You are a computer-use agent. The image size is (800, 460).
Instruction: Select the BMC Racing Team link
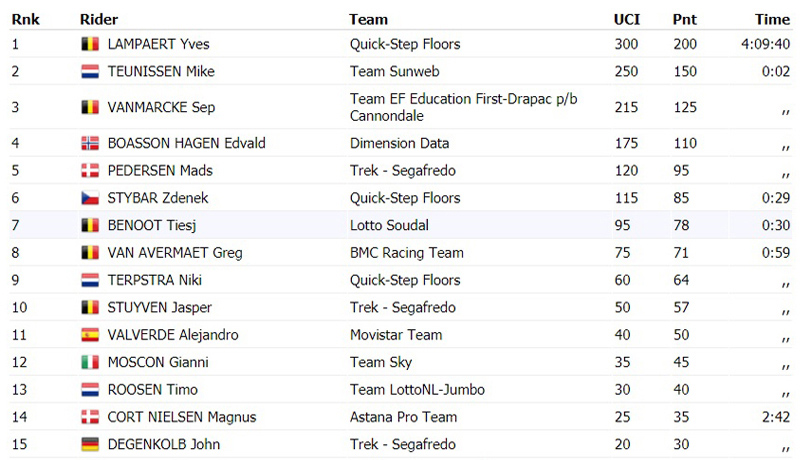click(x=407, y=252)
